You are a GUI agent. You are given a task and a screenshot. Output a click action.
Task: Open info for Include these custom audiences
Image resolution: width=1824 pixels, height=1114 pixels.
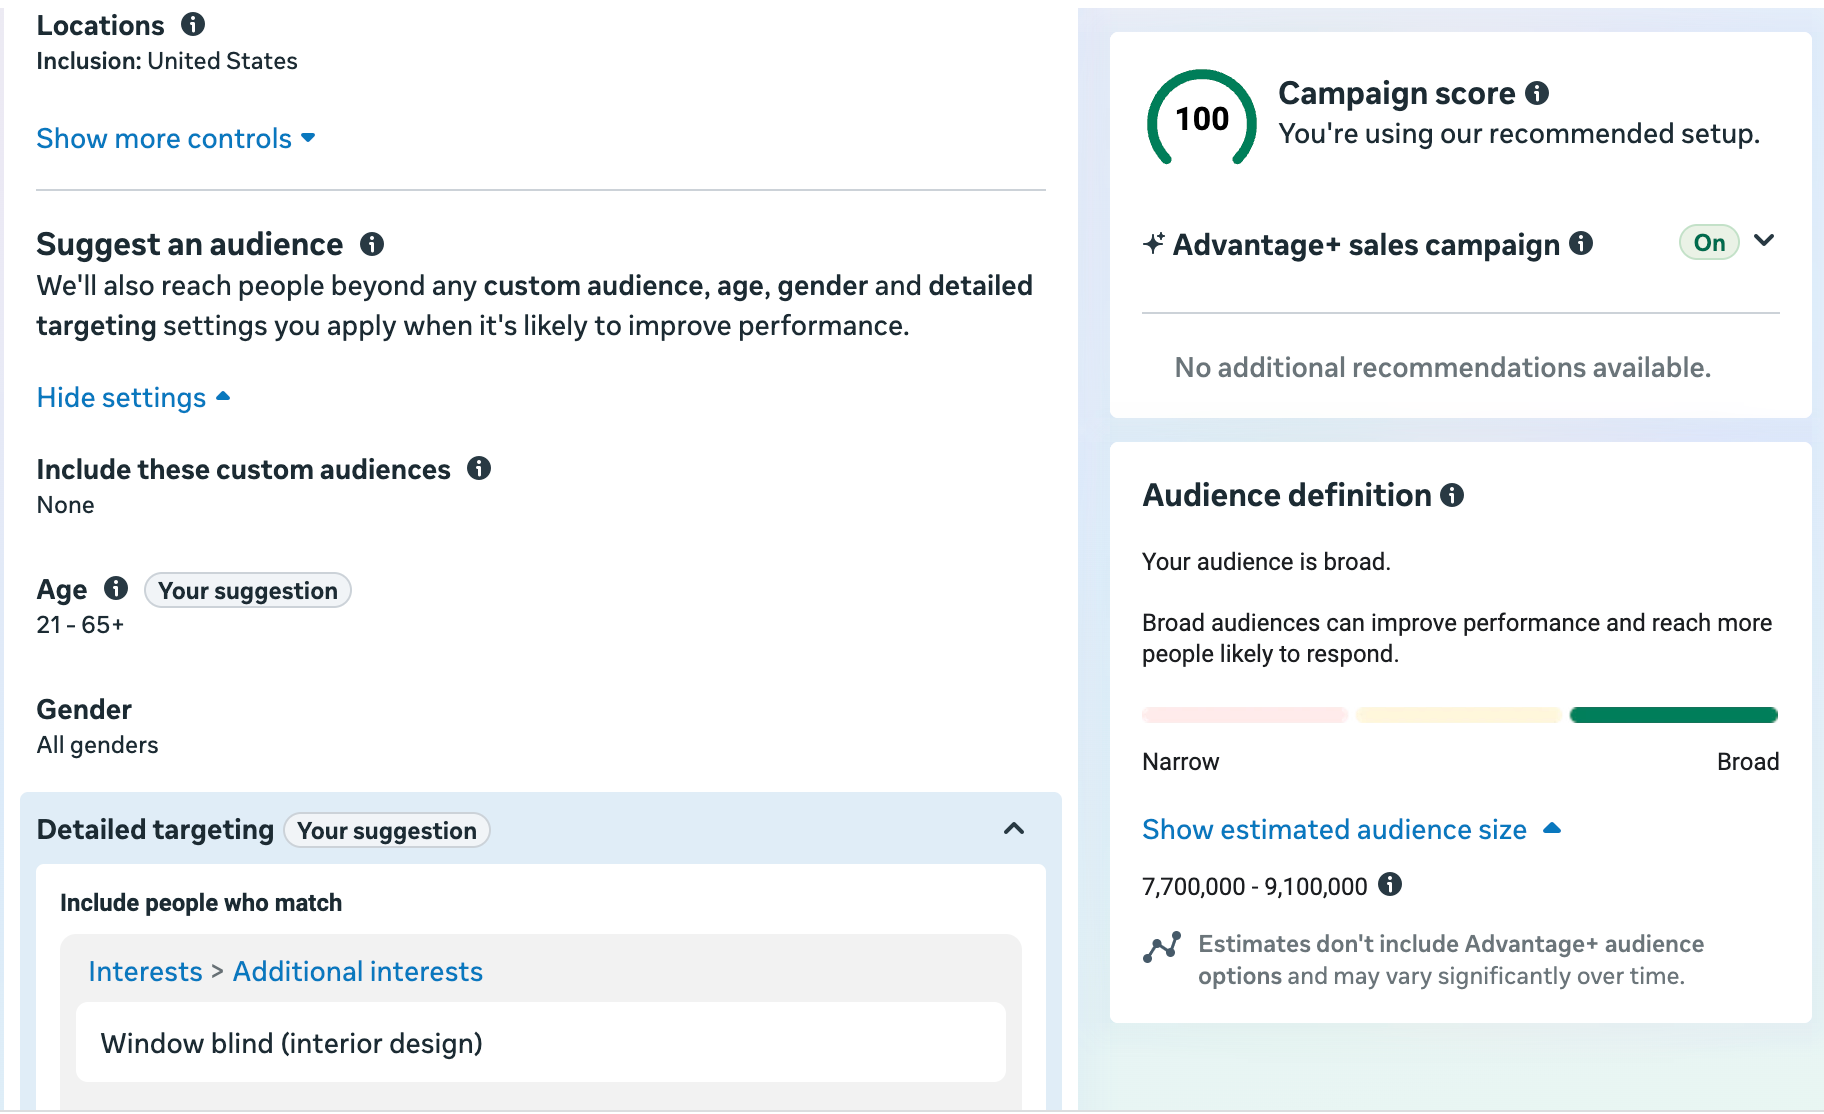point(479,468)
